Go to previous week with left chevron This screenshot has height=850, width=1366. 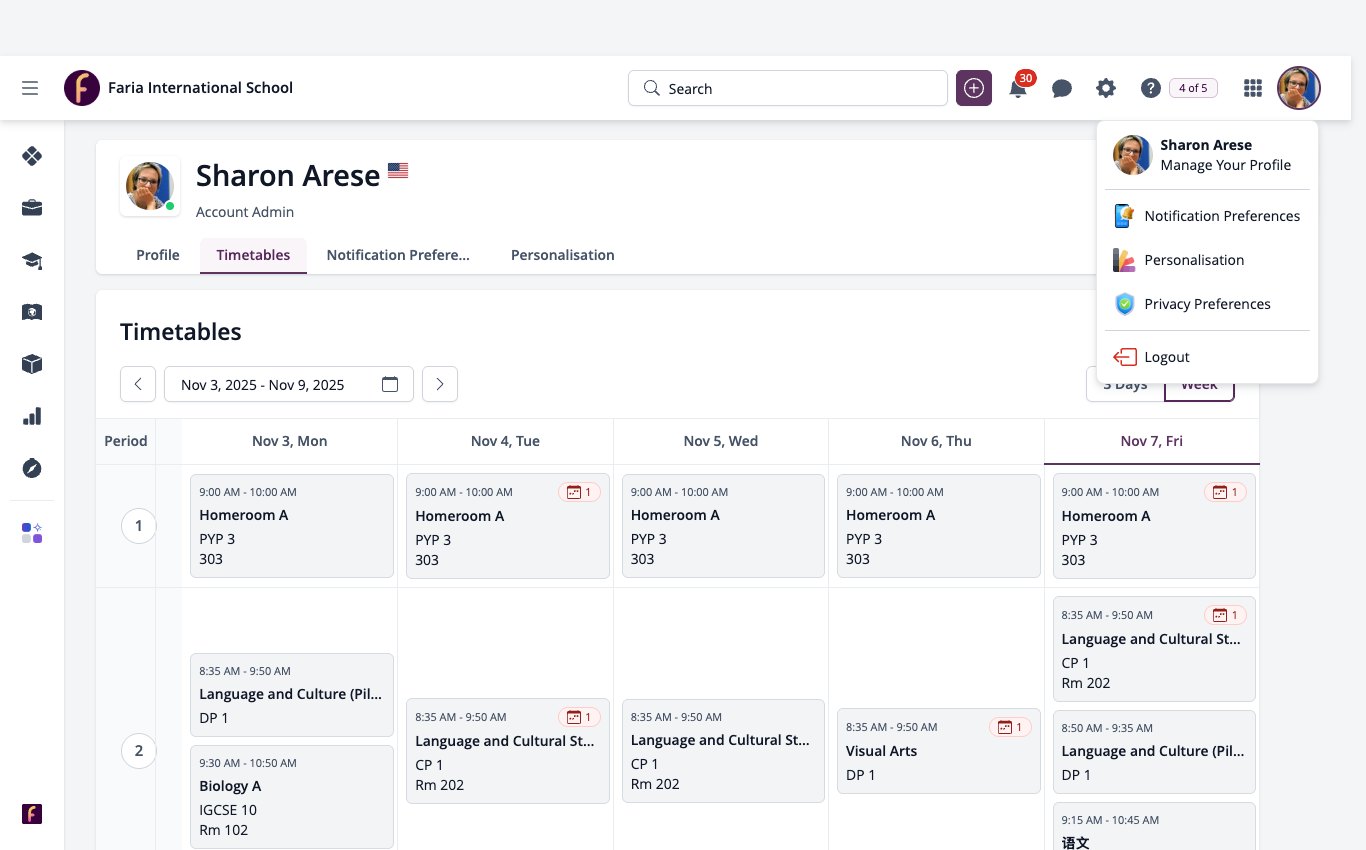tap(138, 384)
